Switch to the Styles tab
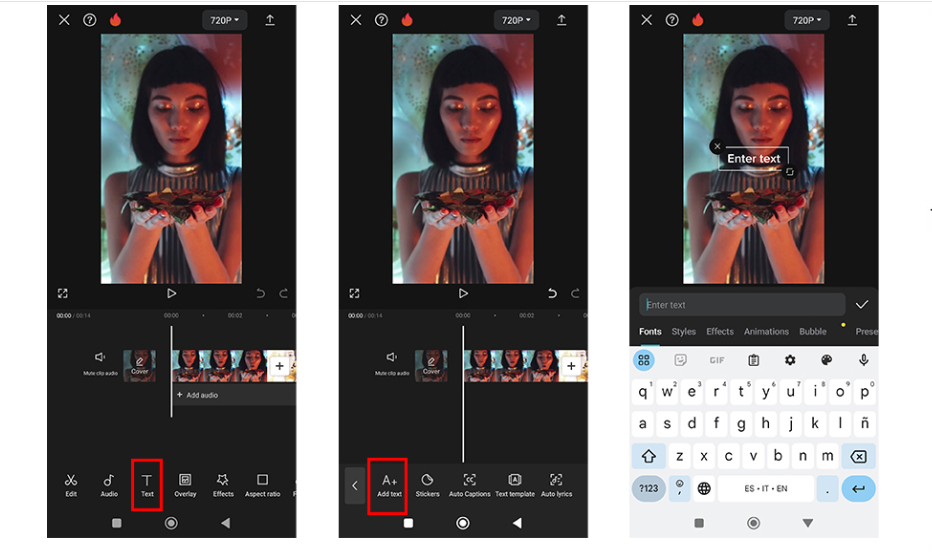932x552 pixels. tap(684, 332)
